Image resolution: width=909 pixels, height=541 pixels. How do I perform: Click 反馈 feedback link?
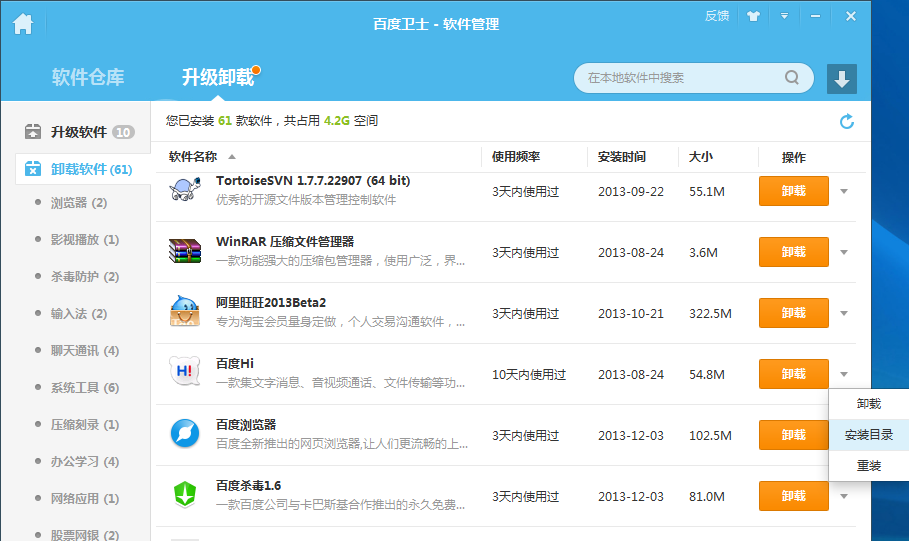click(717, 16)
